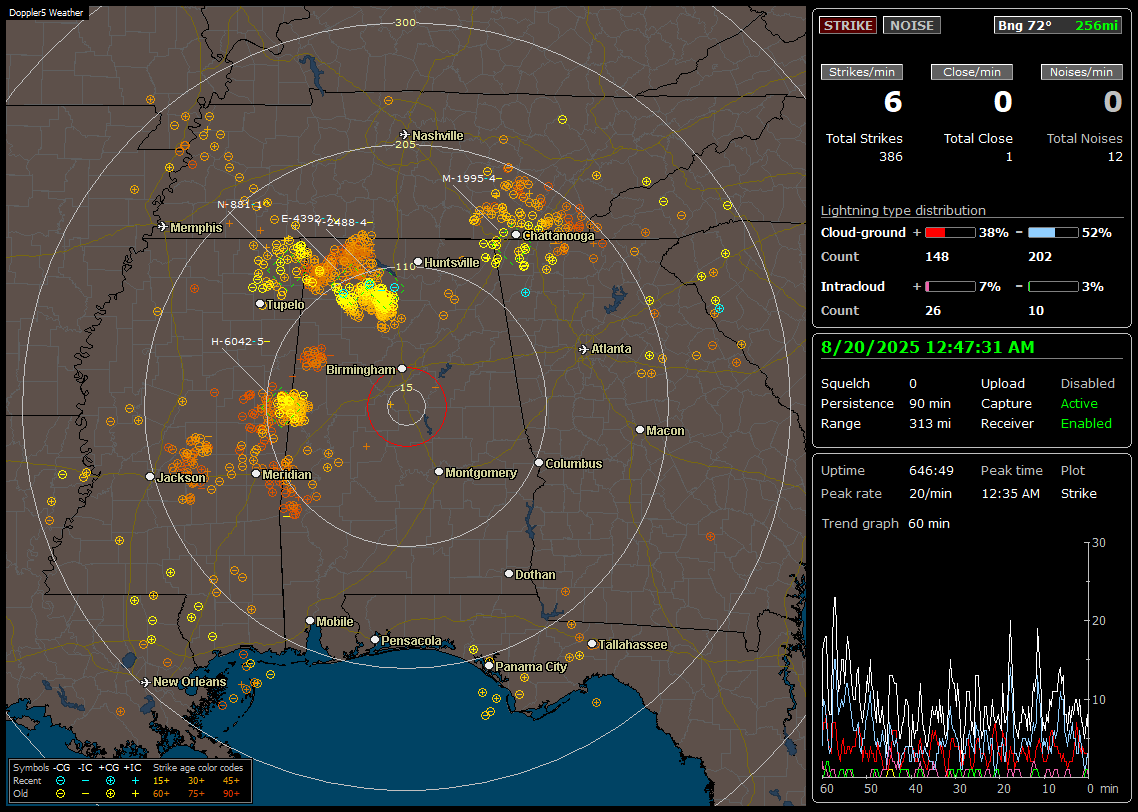Click the date and time 8/20/2025 12:47:31 AM
Image resolution: width=1138 pixels, height=812 pixels.
pos(928,347)
